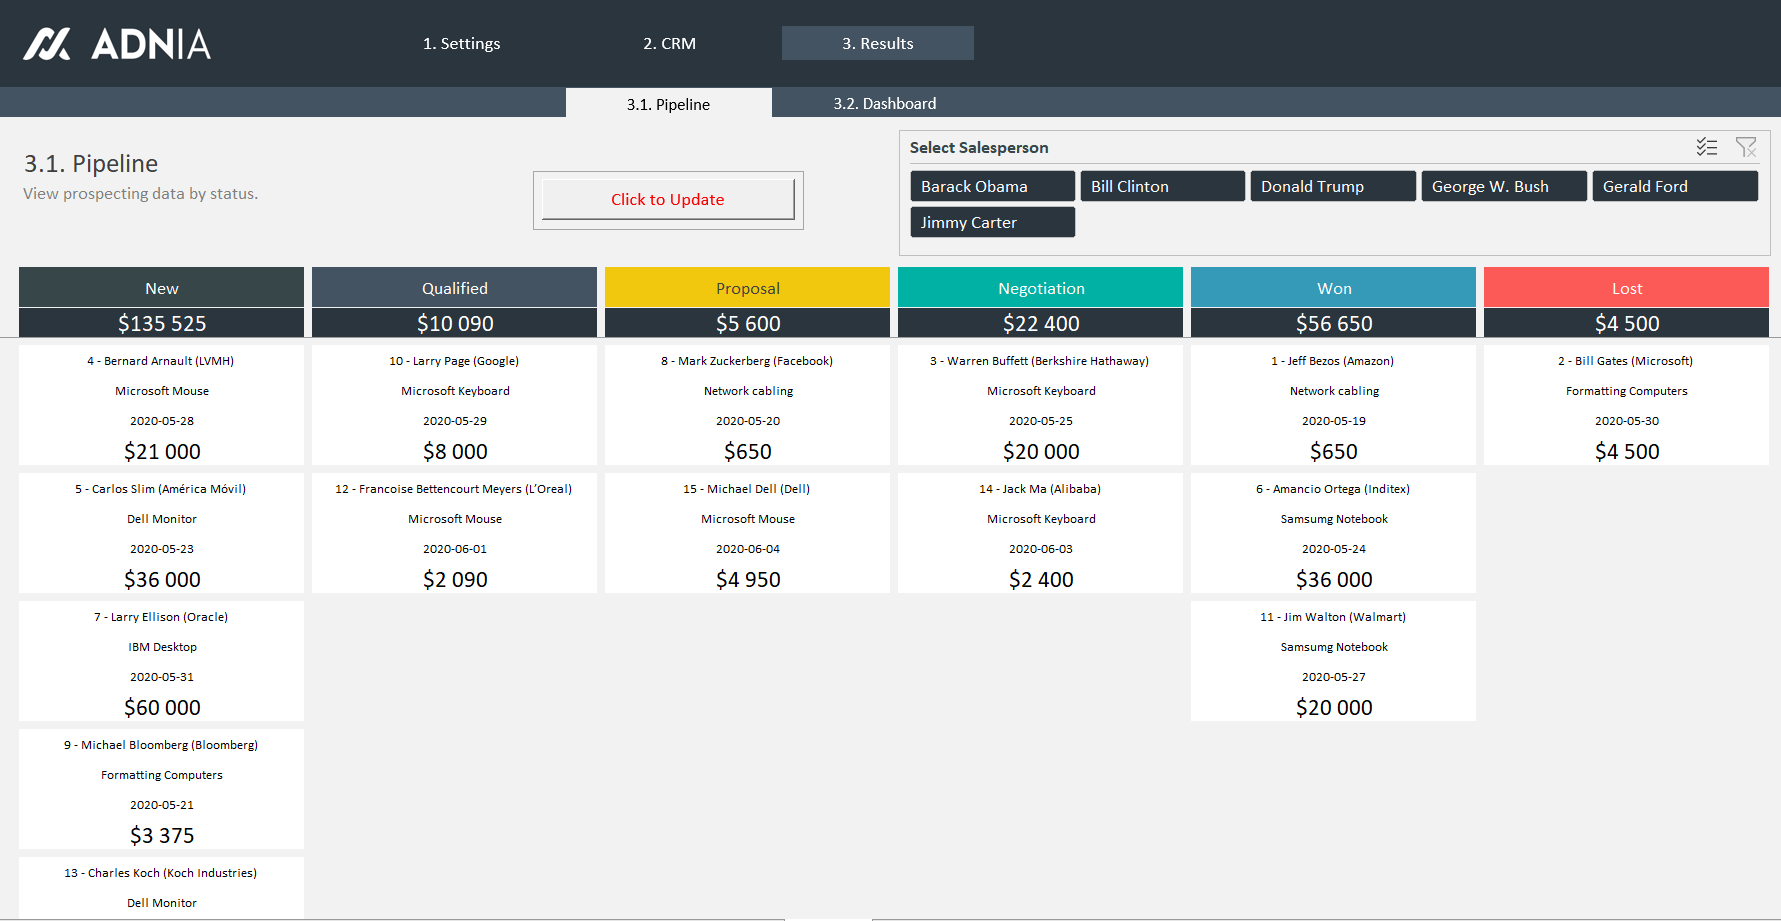The width and height of the screenshot is (1781, 921).
Task: Select the 3. Results tab
Action: 878,43
